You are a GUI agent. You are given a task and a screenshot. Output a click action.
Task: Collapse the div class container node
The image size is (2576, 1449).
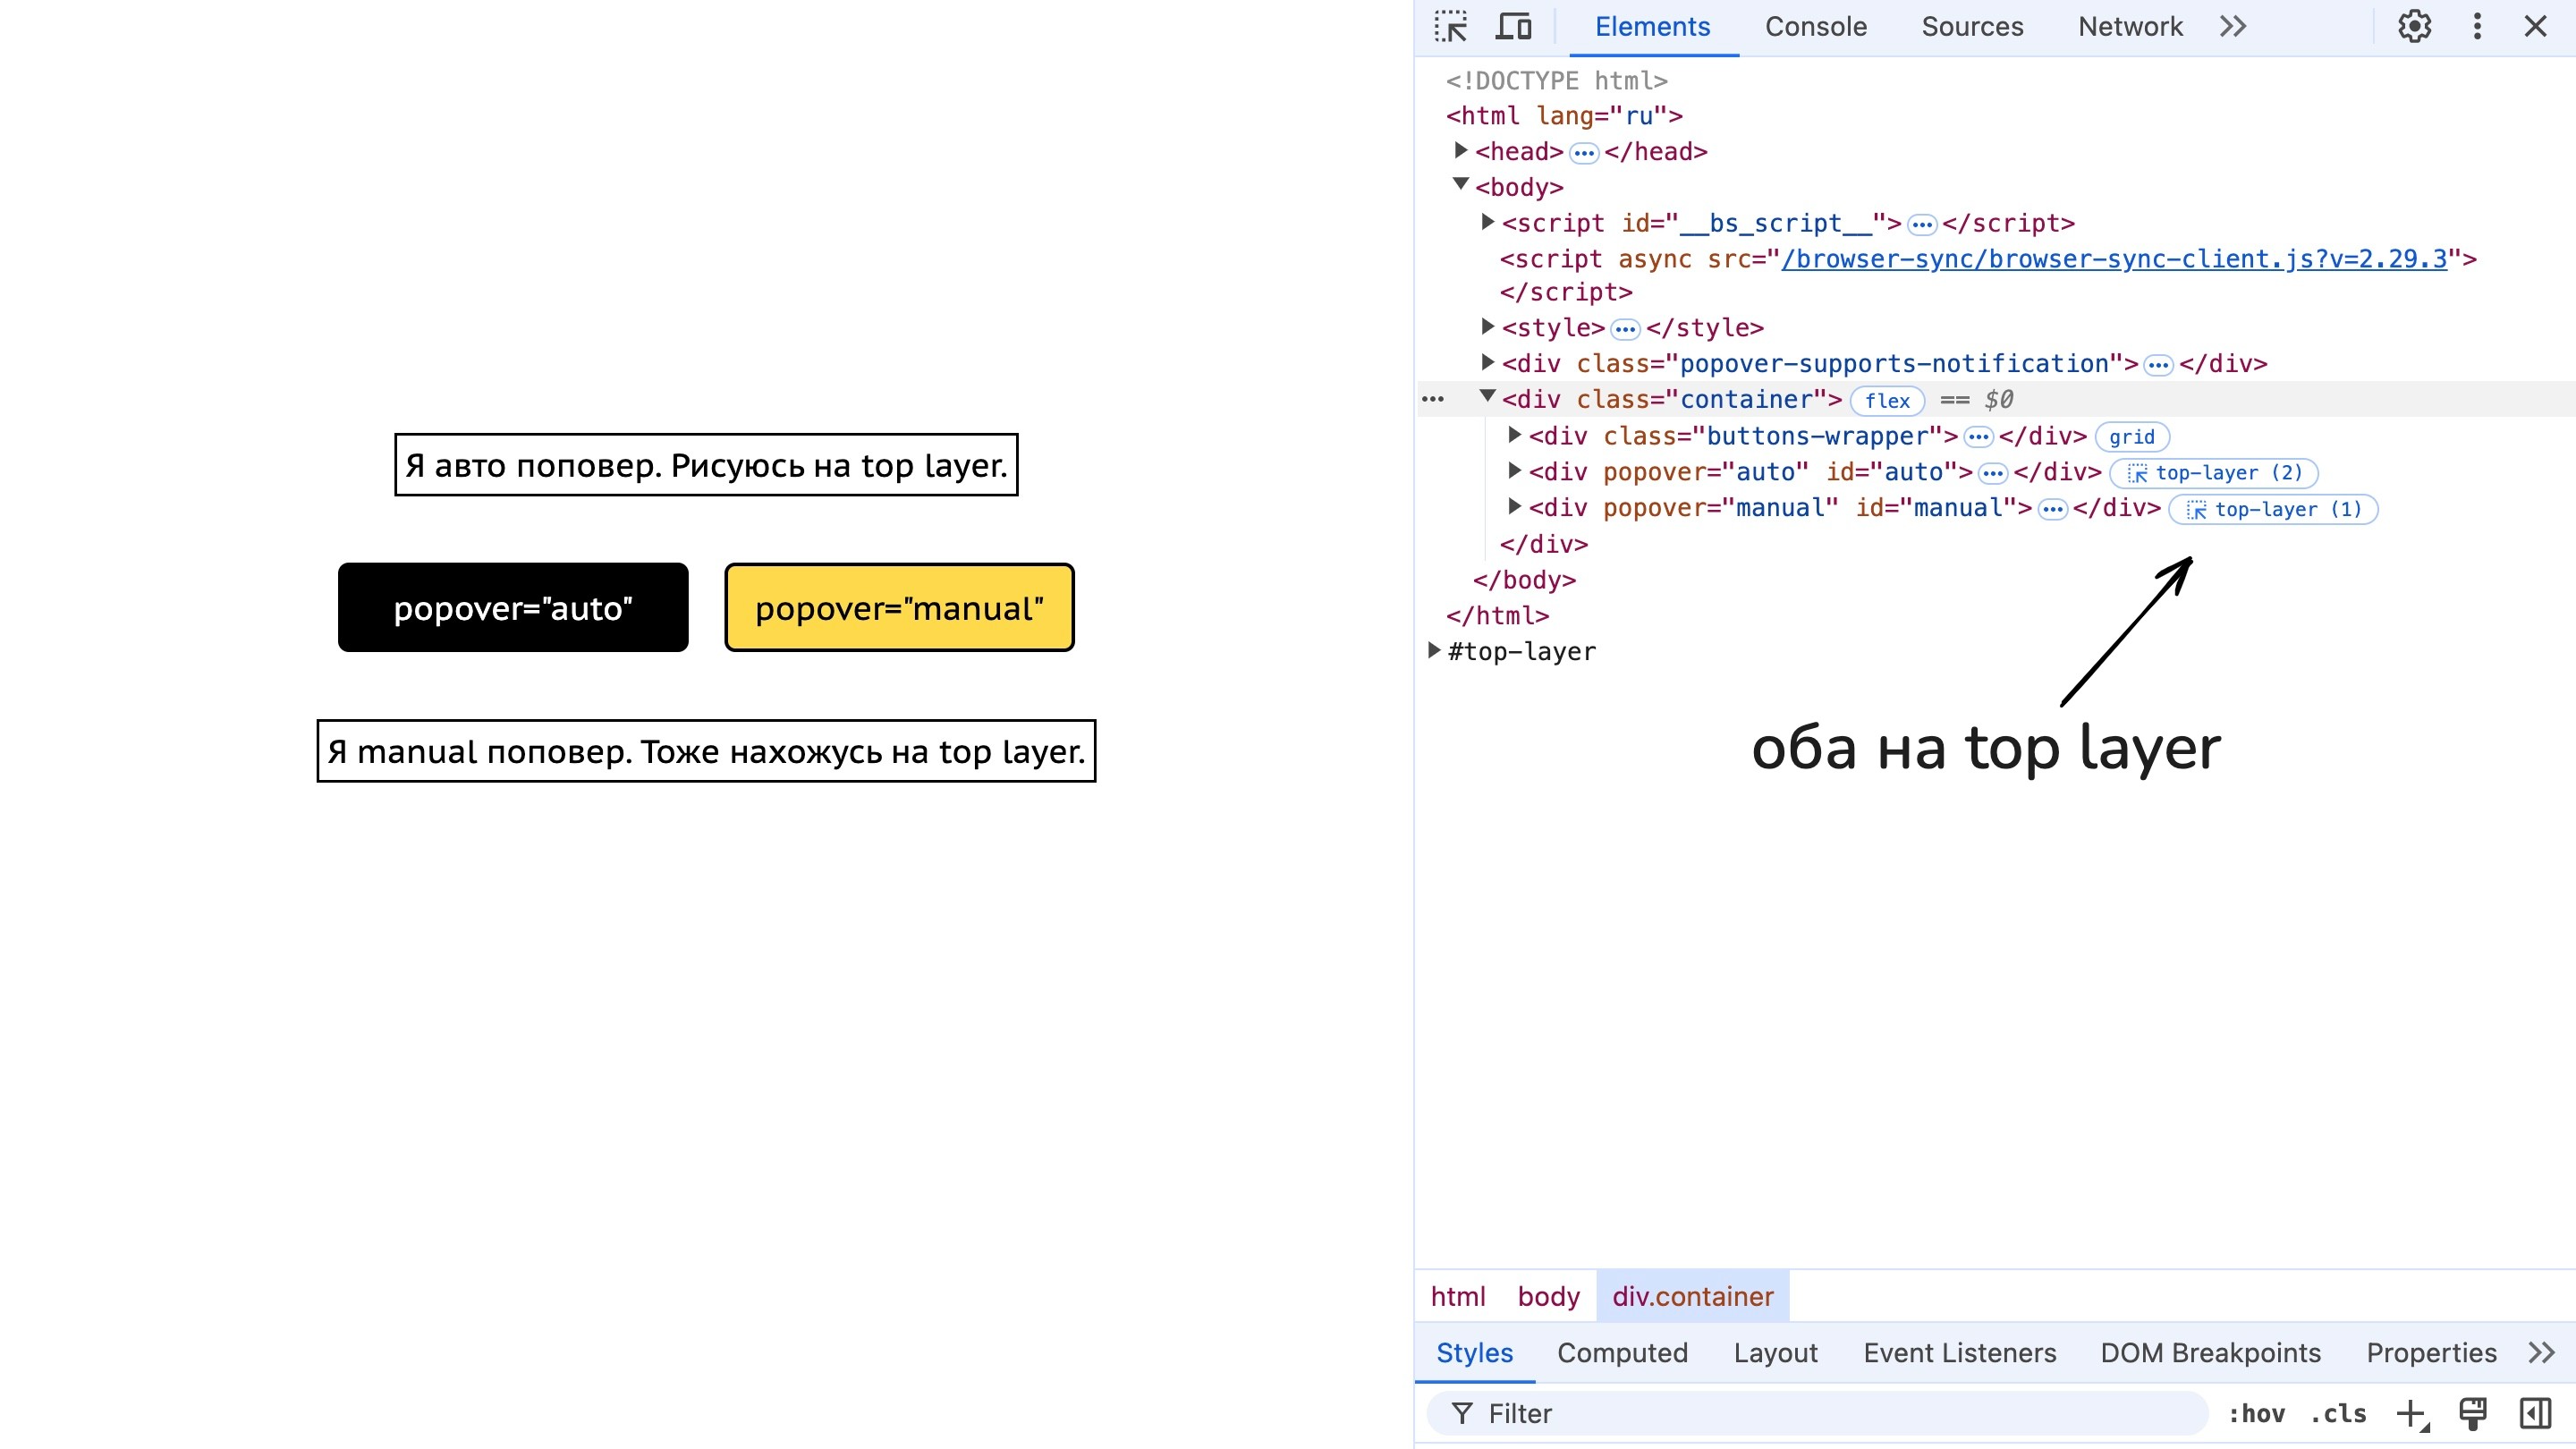(x=1487, y=398)
